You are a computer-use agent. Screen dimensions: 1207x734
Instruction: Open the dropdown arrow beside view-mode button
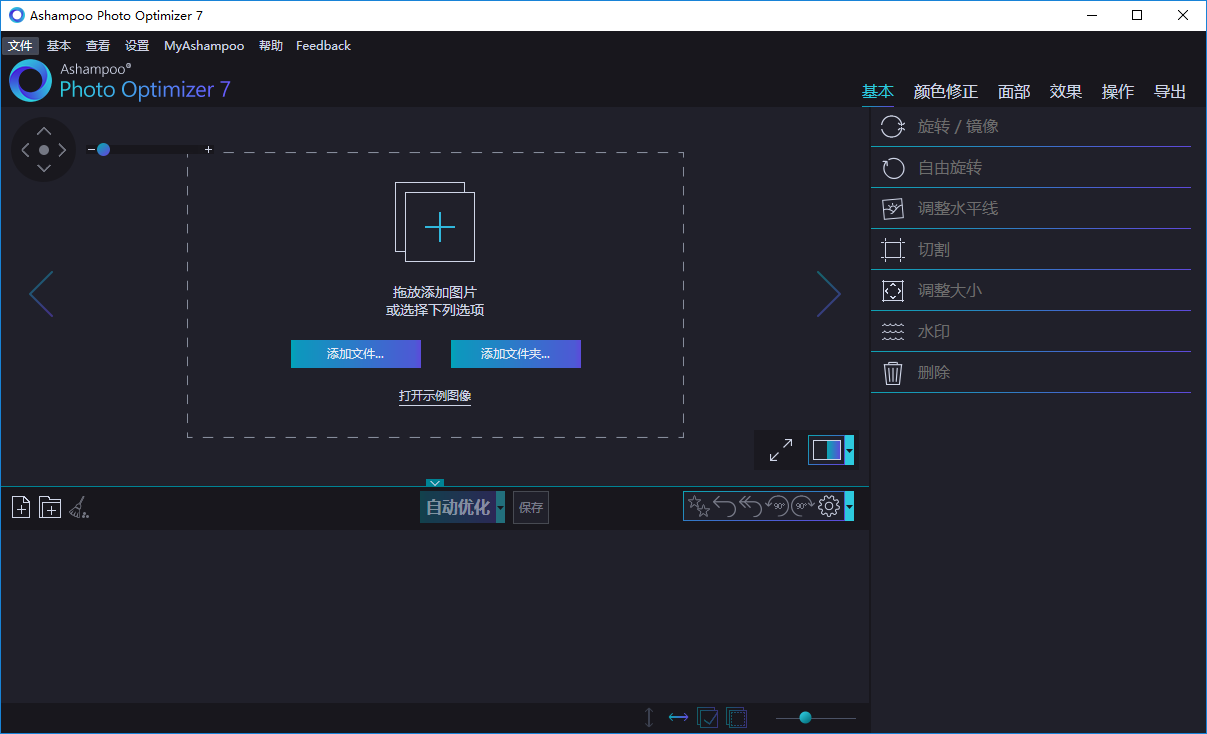[849, 450]
